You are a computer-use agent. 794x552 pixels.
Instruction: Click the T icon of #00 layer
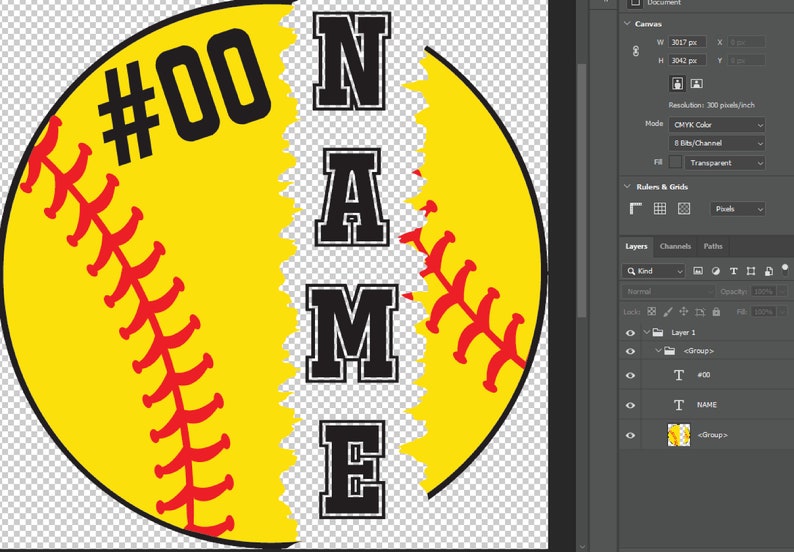click(x=679, y=375)
